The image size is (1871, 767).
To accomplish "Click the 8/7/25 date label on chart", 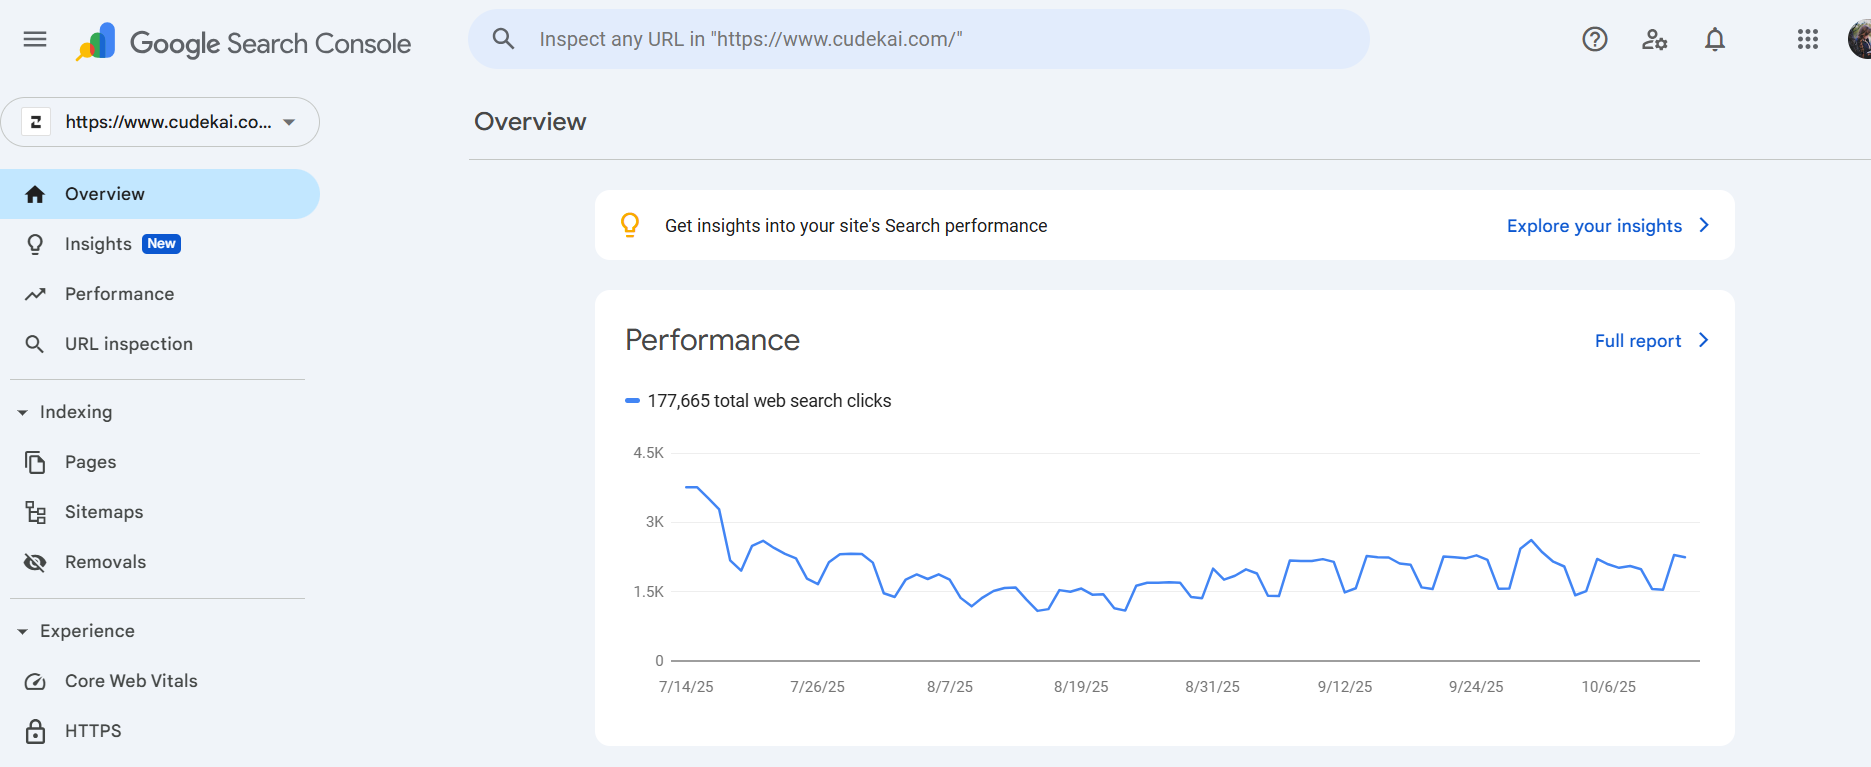I will tap(950, 687).
